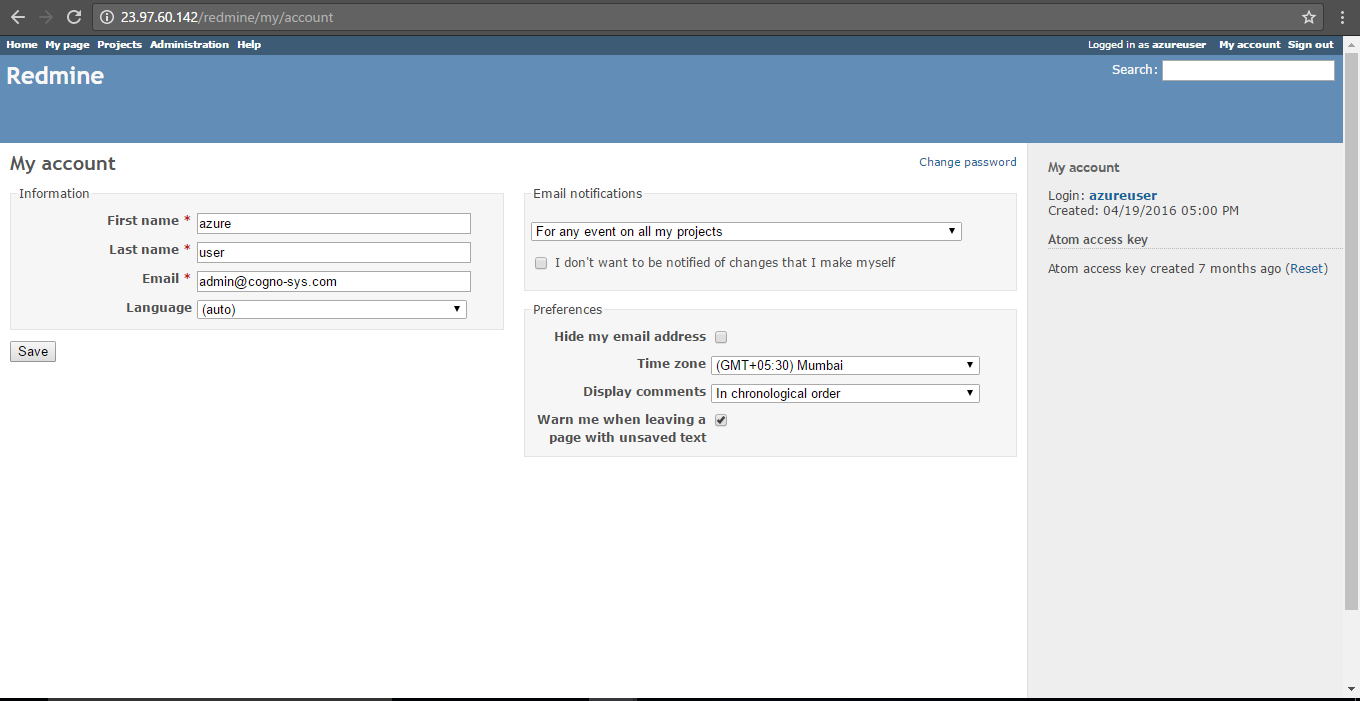The width and height of the screenshot is (1360, 701).
Task: Open the Display comments dropdown
Action: [845, 394]
